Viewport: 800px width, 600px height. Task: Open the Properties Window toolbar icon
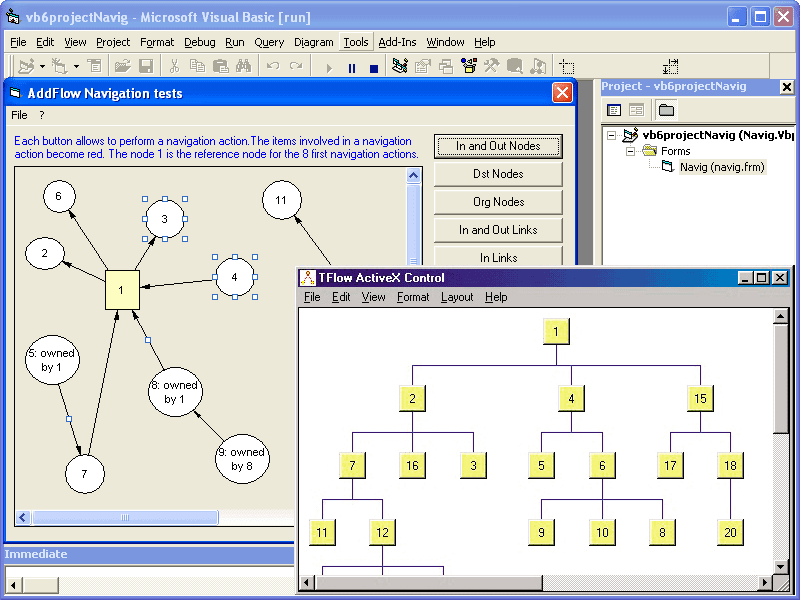[423, 66]
